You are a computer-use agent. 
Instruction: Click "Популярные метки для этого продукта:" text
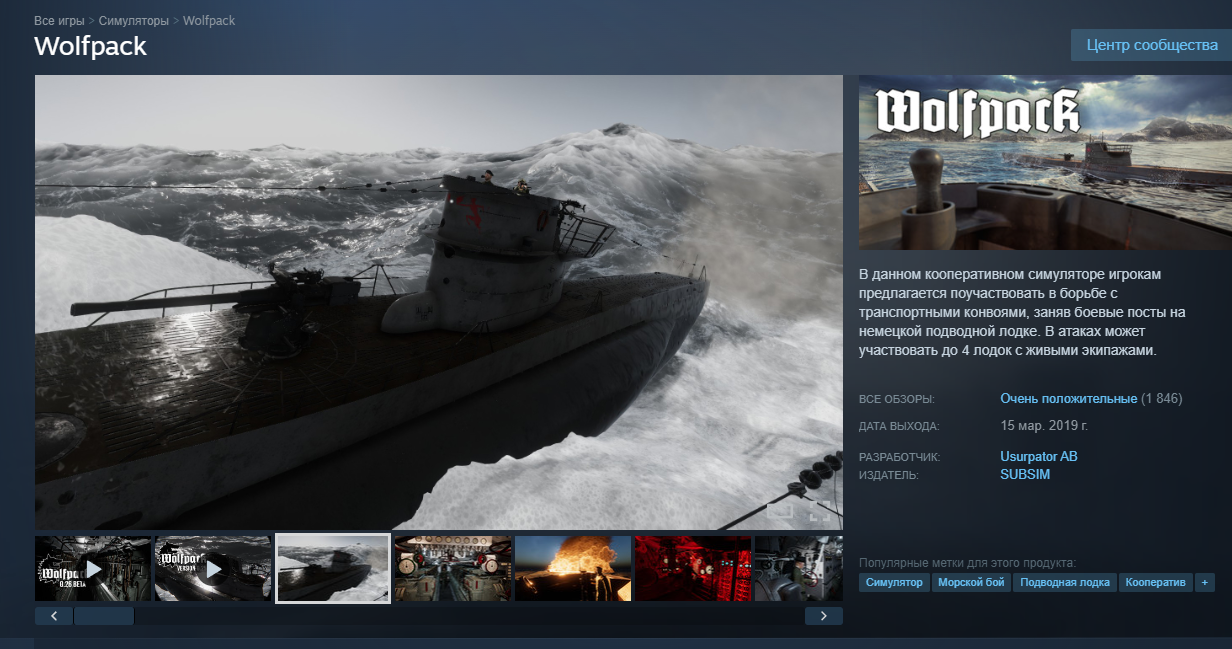click(x=967, y=563)
